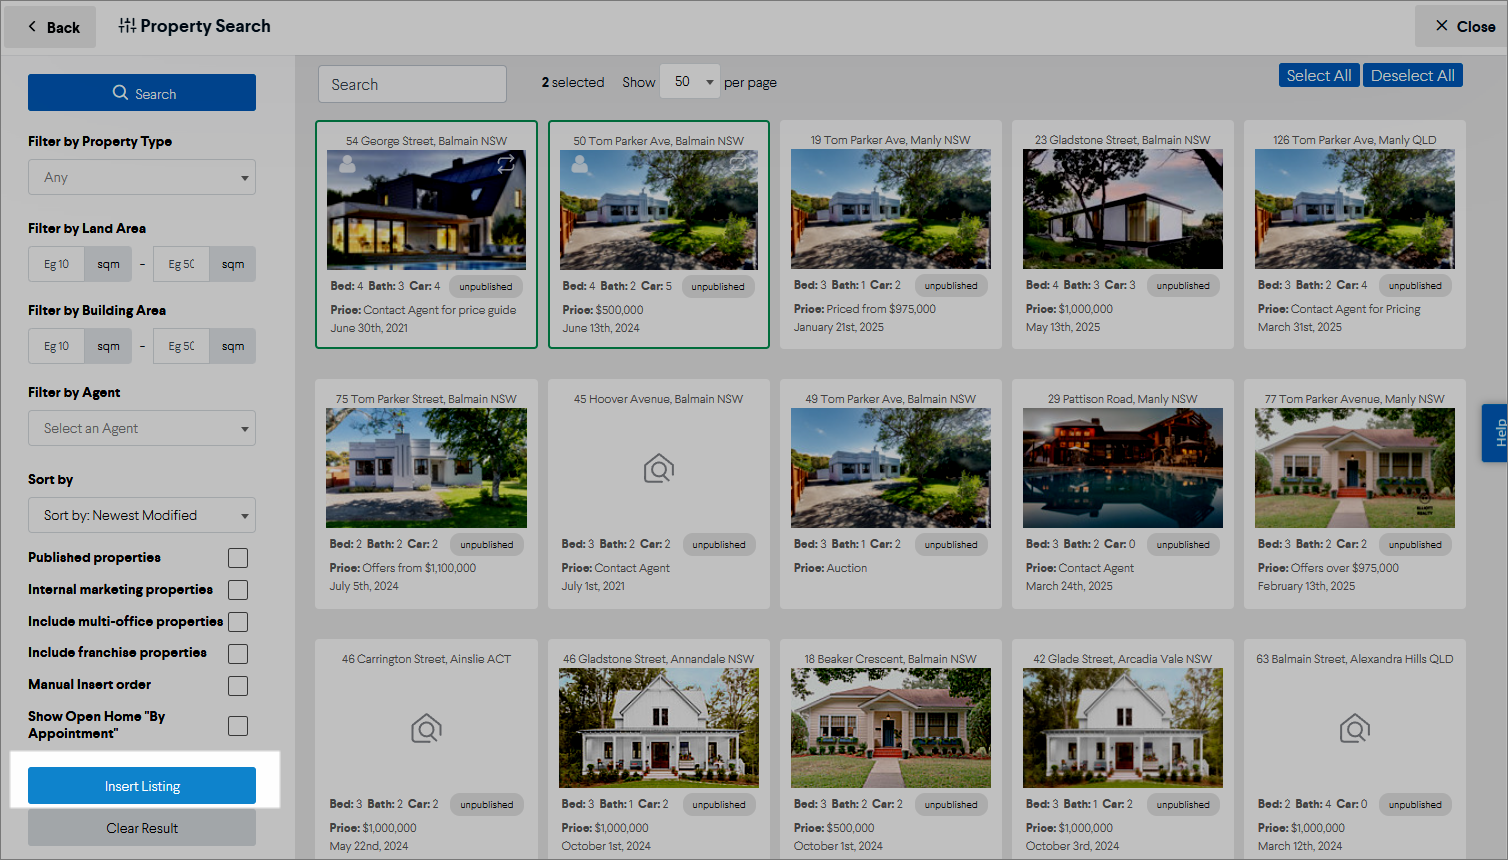The height and width of the screenshot is (860, 1508).
Task: Select the 42 Glade Street, Arcadia Vale NSW photo
Action: pos(1123,728)
